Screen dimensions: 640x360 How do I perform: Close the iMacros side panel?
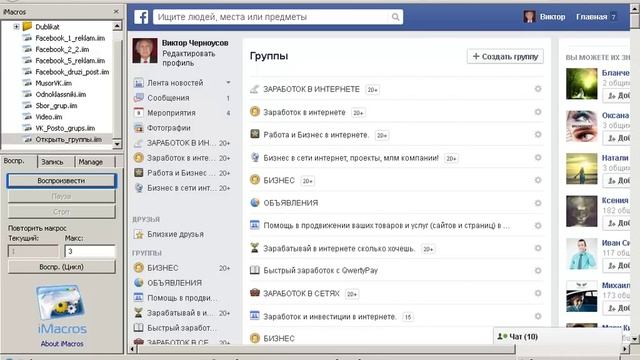[x=116, y=11]
